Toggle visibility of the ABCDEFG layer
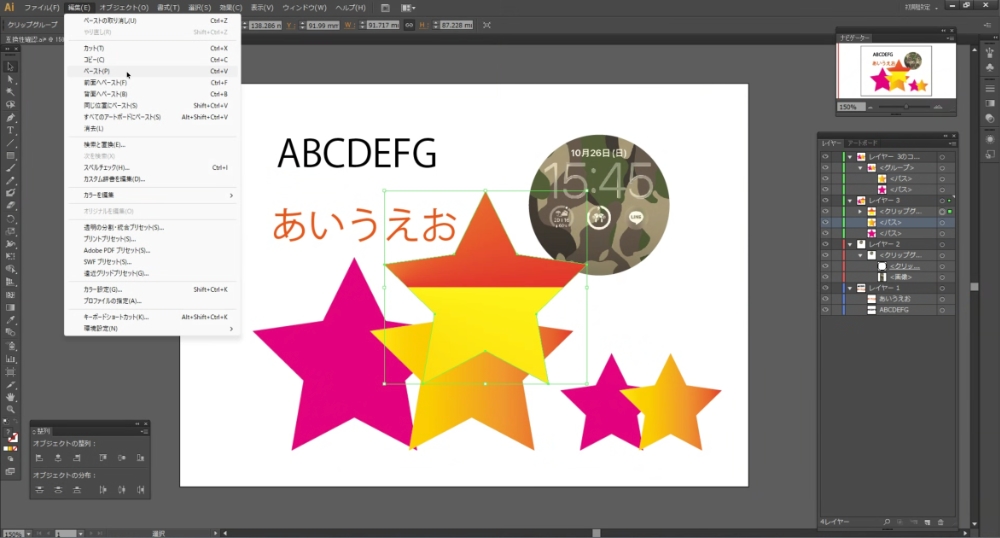Image resolution: width=1000 pixels, height=538 pixels. [825, 310]
